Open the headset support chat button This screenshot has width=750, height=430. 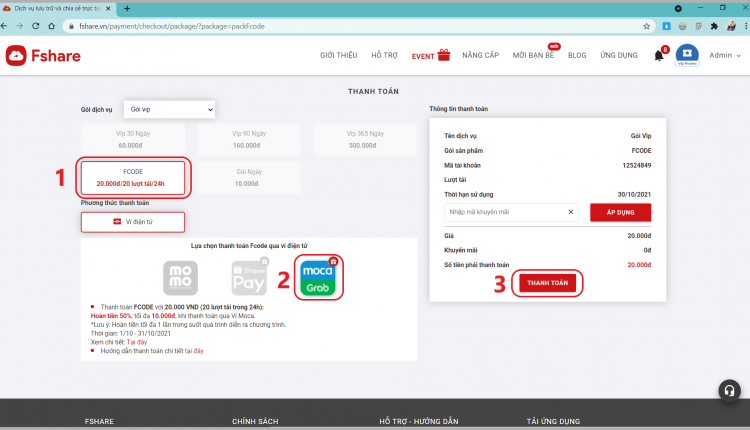729,391
